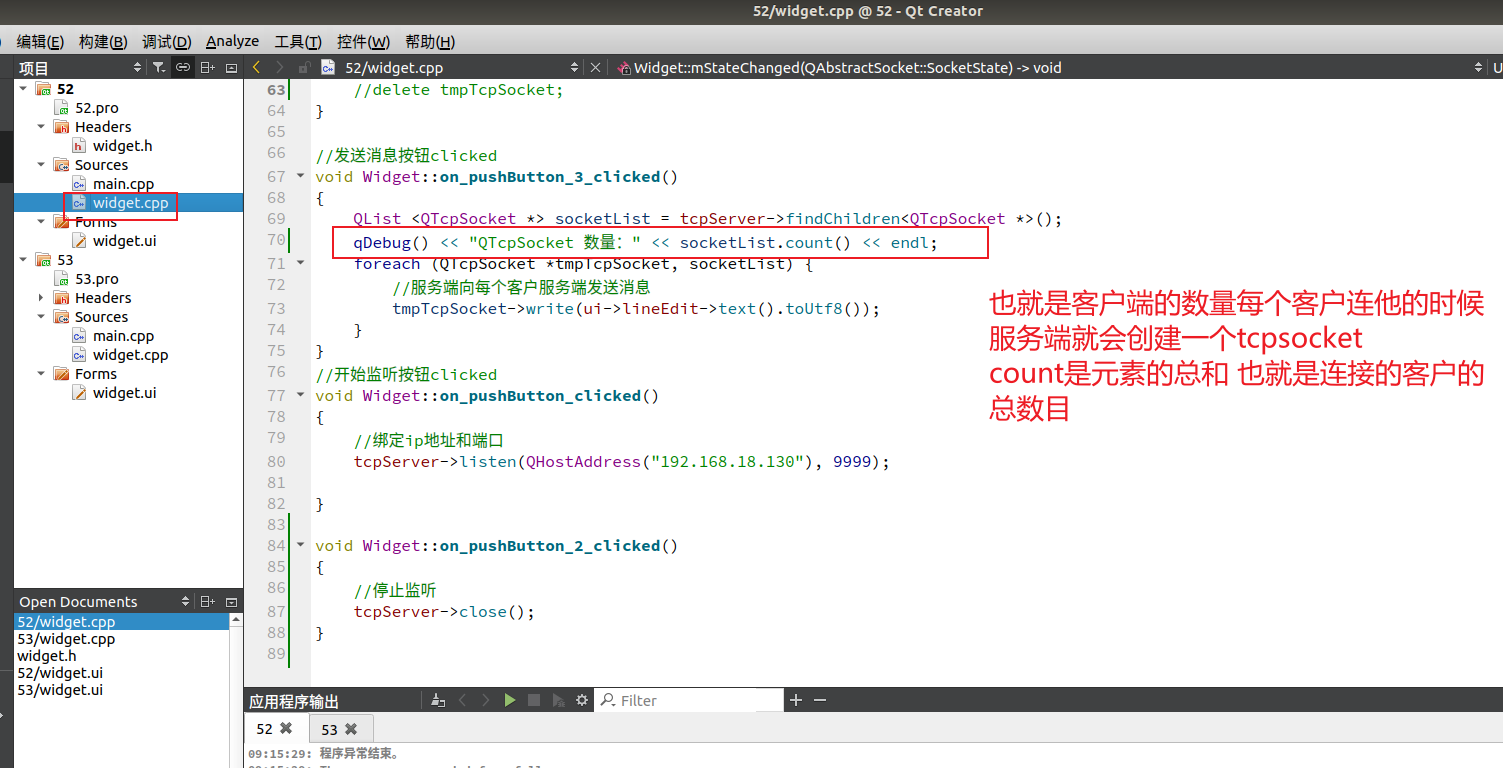Close the Open Documents panel
This screenshot has width=1503, height=768.
tap(231, 601)
